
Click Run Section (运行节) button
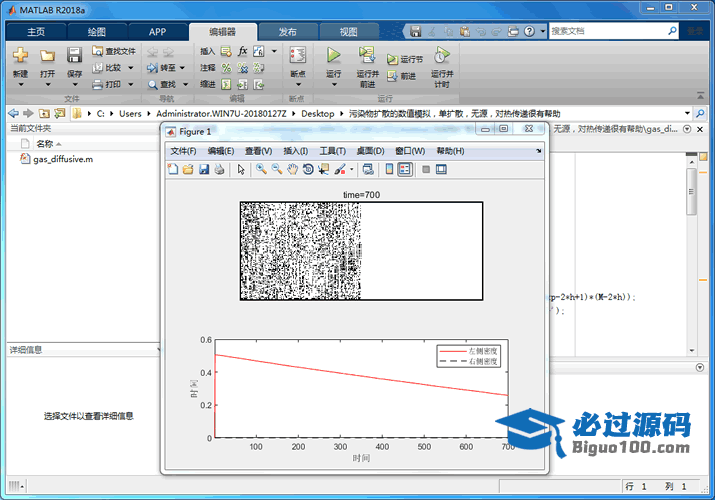404,59
